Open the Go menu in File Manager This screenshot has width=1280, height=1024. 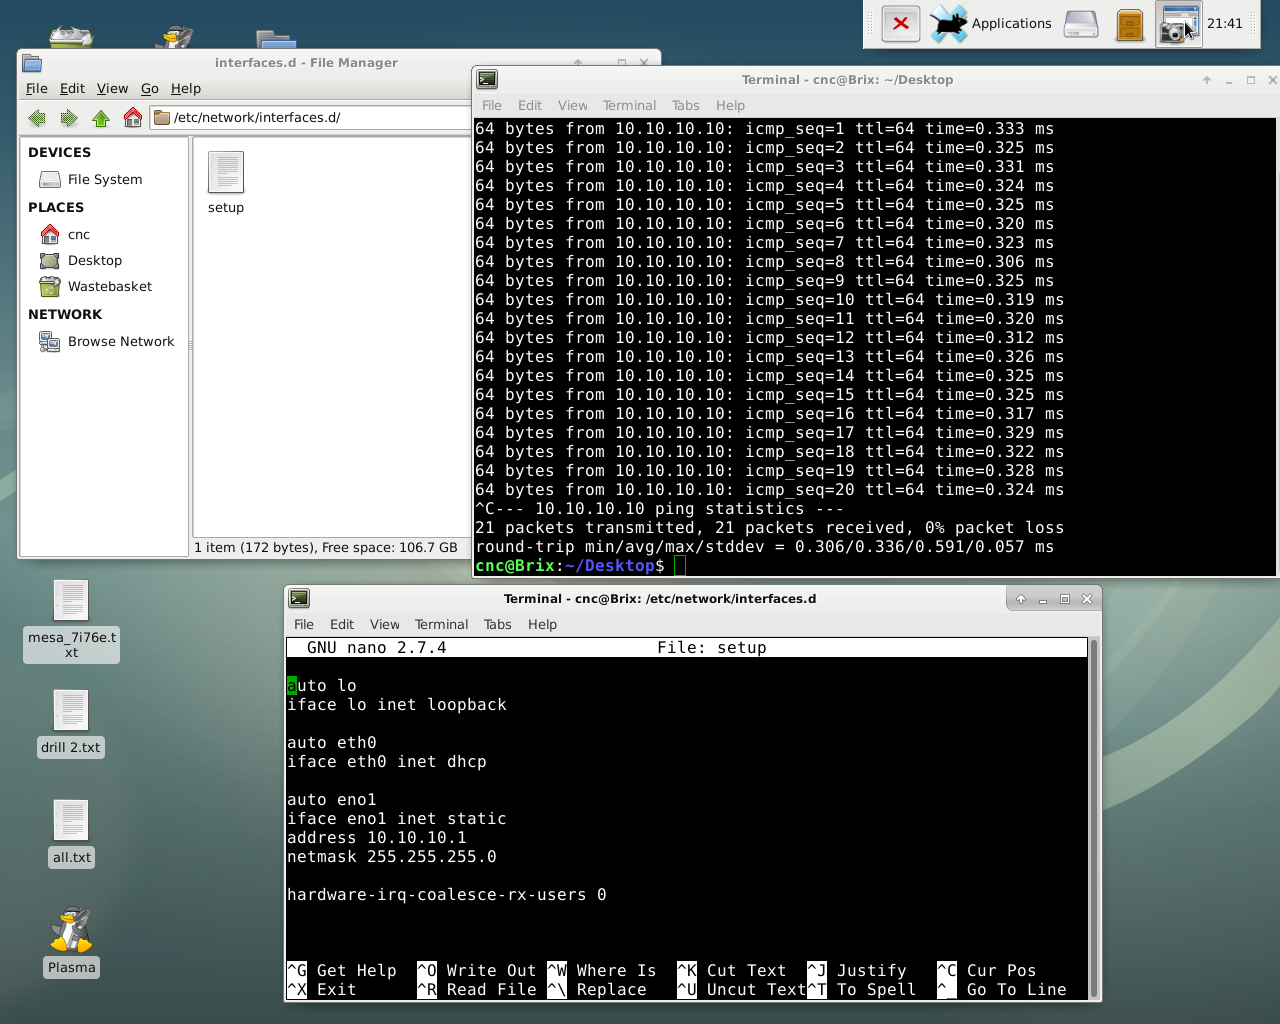(149, 88)
